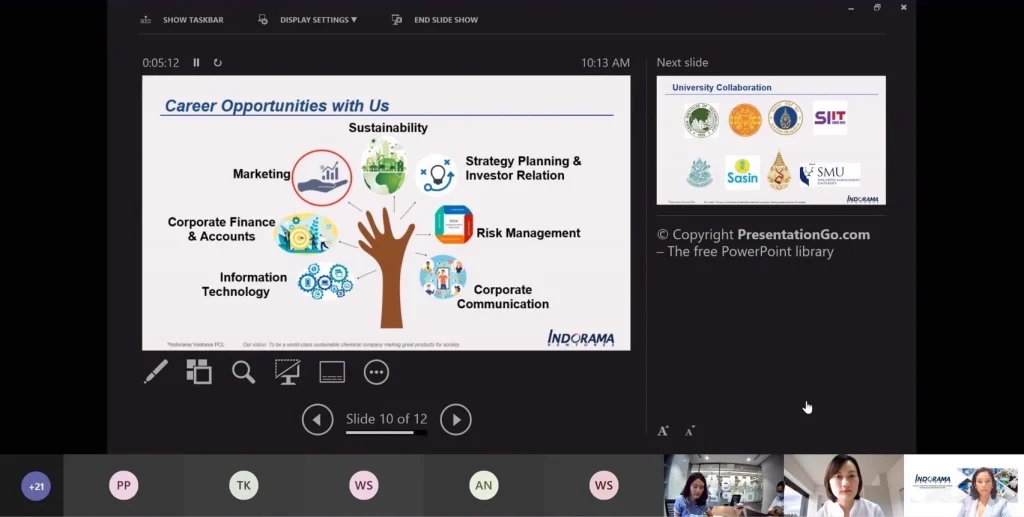Select participant PP avatar tile
This screenshot has height=517, width=1024.
coord(124,486)
